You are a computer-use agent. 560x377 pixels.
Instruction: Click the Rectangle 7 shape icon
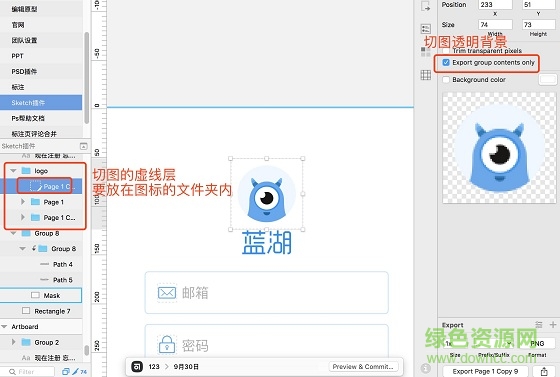click(x=26, y=311)
